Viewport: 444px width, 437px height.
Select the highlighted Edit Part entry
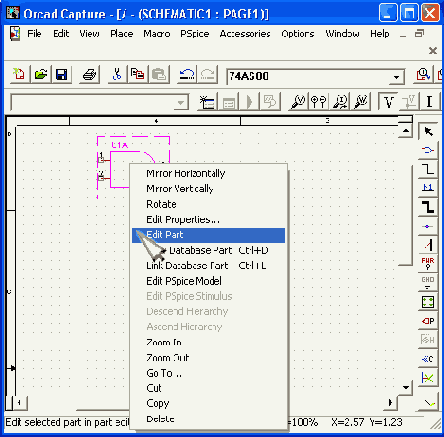tap(208, 235)
